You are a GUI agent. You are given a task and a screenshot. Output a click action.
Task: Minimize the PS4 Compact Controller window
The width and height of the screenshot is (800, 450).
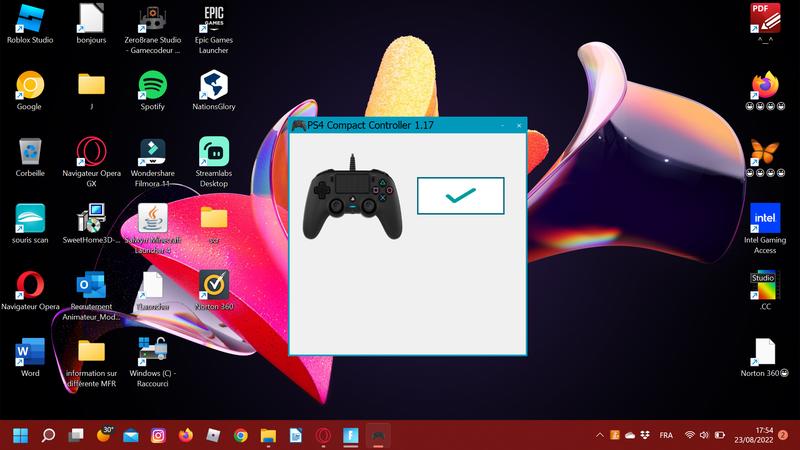tap(501, 125)
